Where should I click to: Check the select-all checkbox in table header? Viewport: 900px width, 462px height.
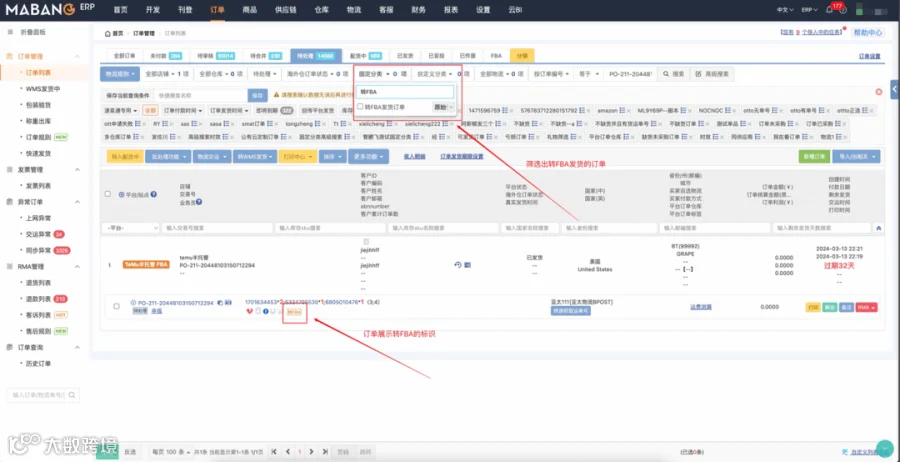tap(107, 194)
